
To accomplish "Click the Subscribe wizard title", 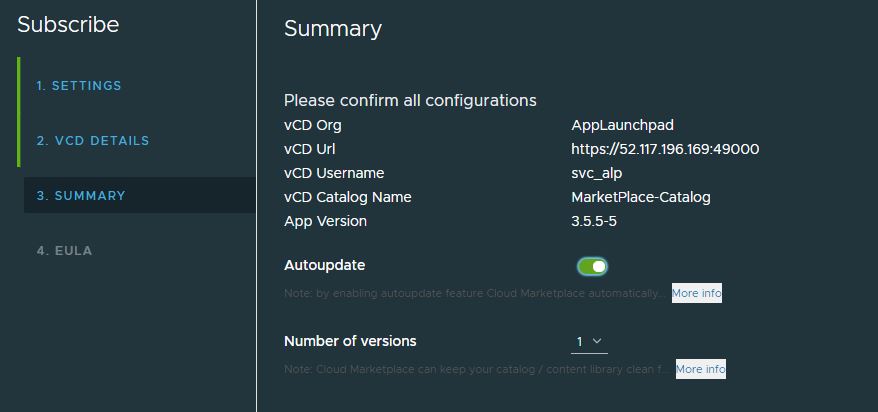I will (68, 25).
